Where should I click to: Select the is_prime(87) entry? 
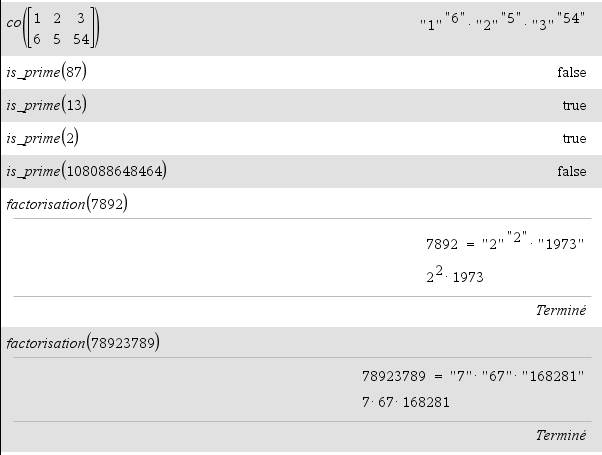46,72
